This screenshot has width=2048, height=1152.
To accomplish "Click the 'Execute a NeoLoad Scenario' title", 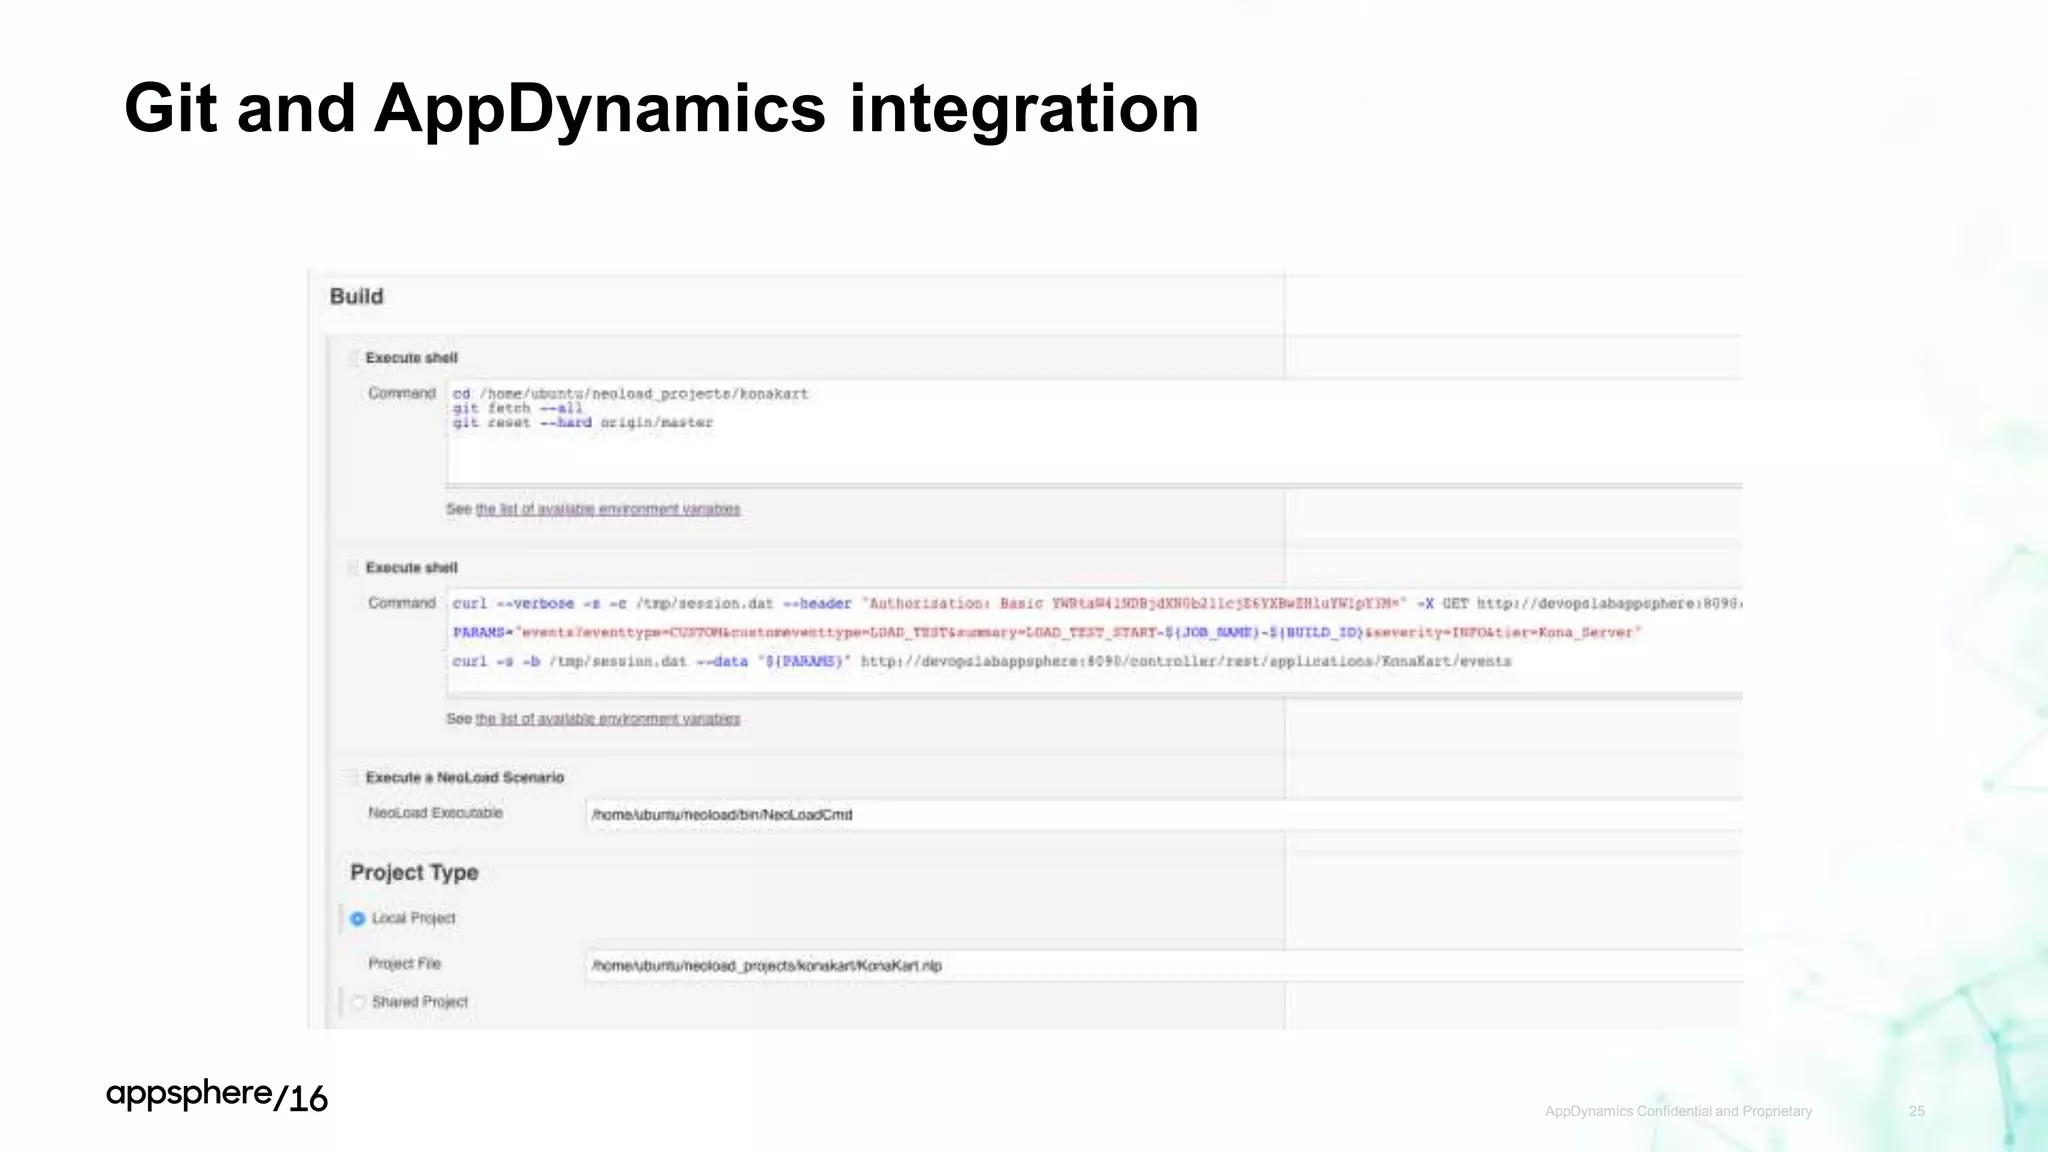I will click(x=465, y=777).
